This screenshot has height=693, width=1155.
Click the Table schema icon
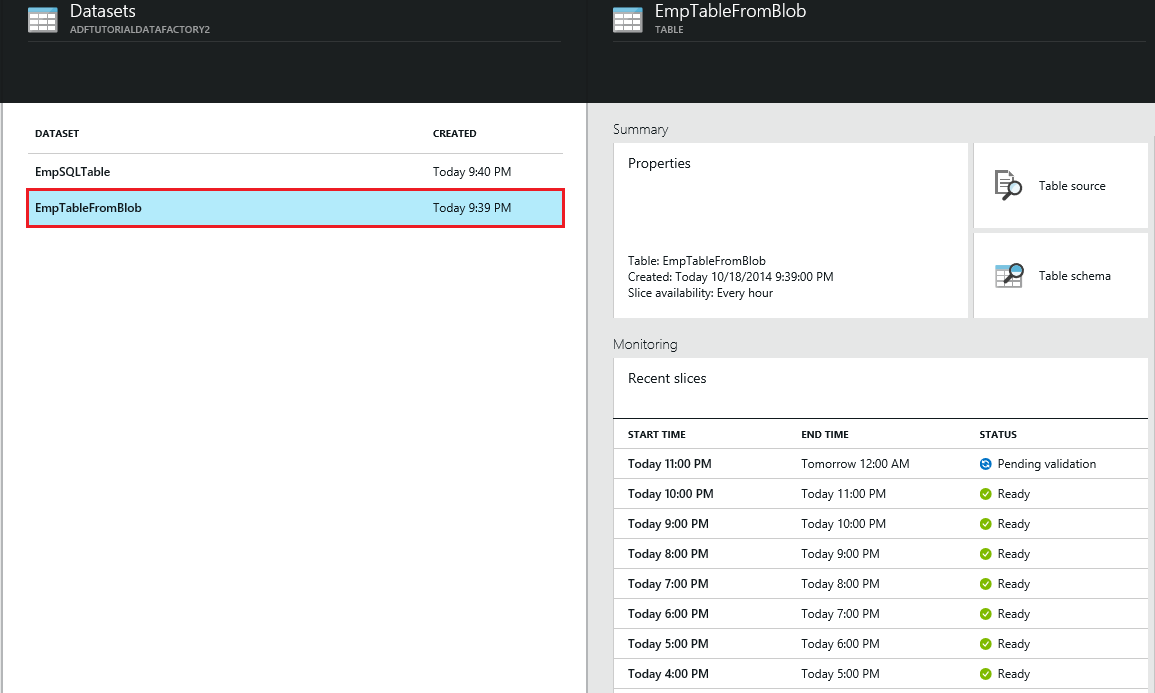click(1009, 276)
